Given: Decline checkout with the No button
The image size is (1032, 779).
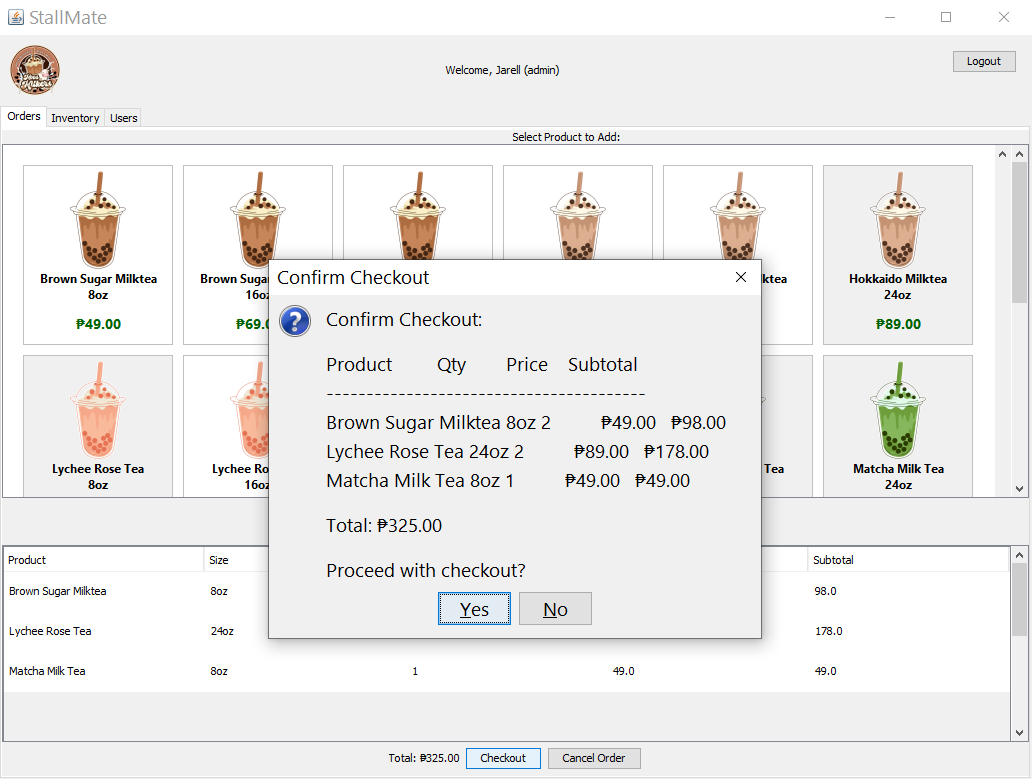Looking at the screenshot, I should tap(555, 609).
